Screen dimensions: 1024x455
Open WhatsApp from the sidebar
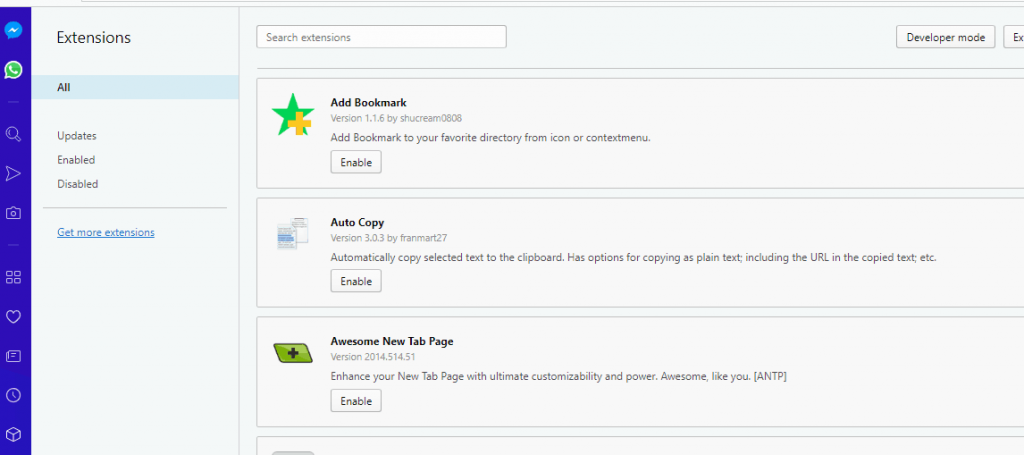point(13,70)
